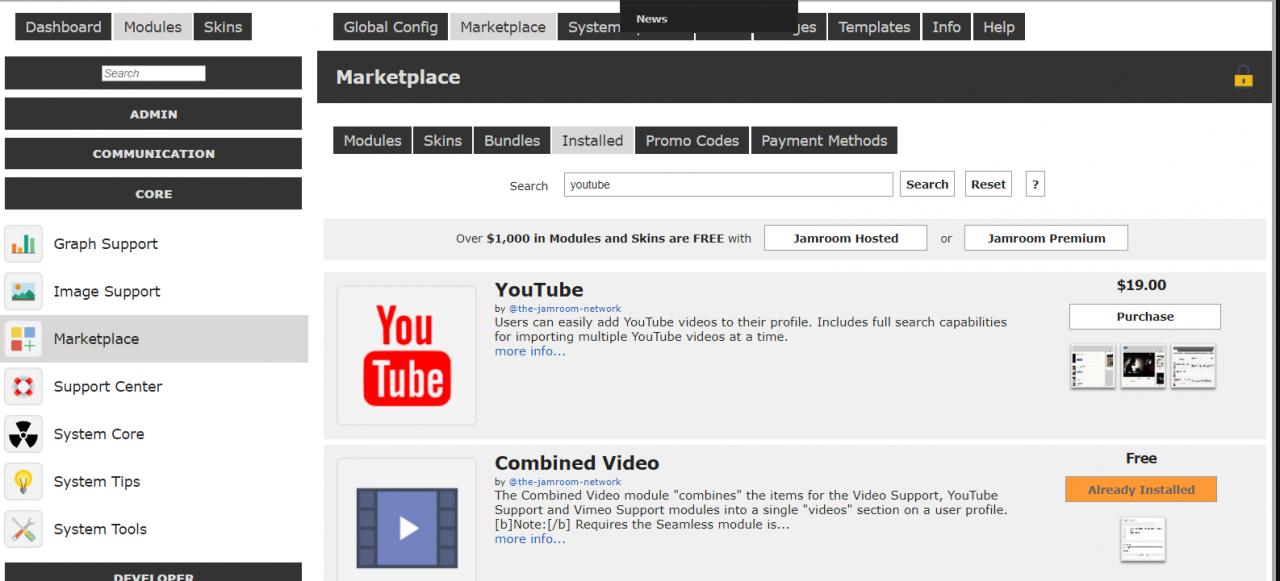Image resolution: width=1280 pixels, height=581 pixels.
Task: Open the Support Center lifebuoy icon
Action: pos(24,387)
